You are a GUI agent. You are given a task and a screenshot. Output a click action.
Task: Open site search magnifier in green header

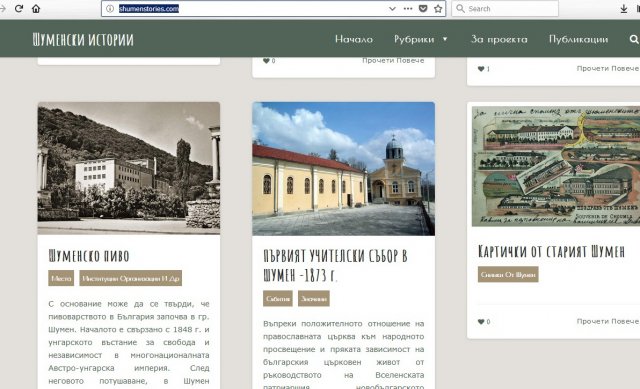(x=633, y=39)
